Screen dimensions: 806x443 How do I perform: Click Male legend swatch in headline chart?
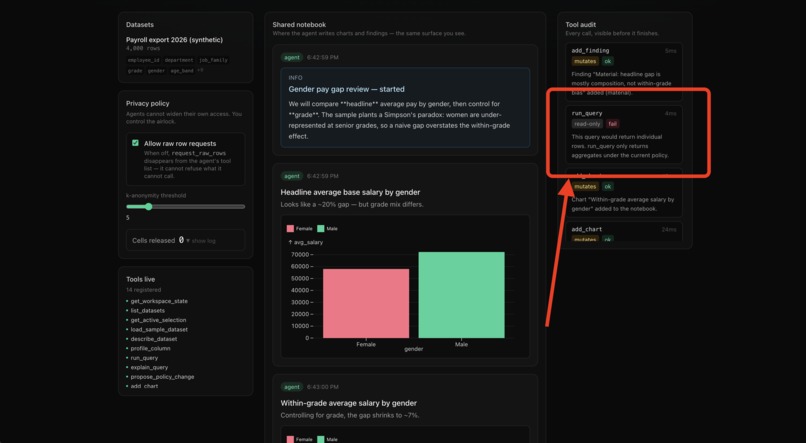[x=321, y=229]
